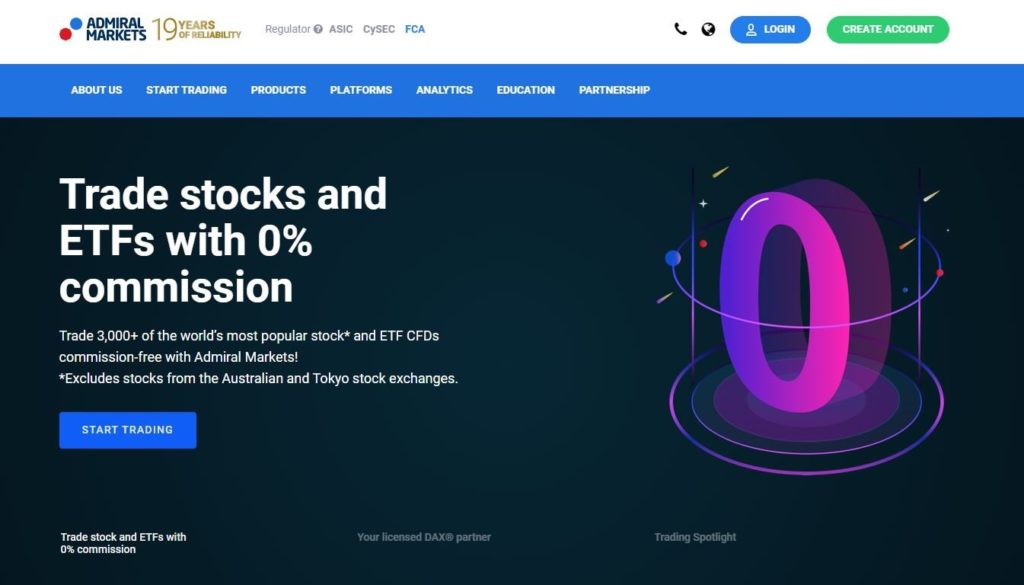The height and width of the screenshot is (585, 1024).
Task: Click the 'Trade stocks and ETFs with 0% commission' headline
Action: tap(223, 240)
